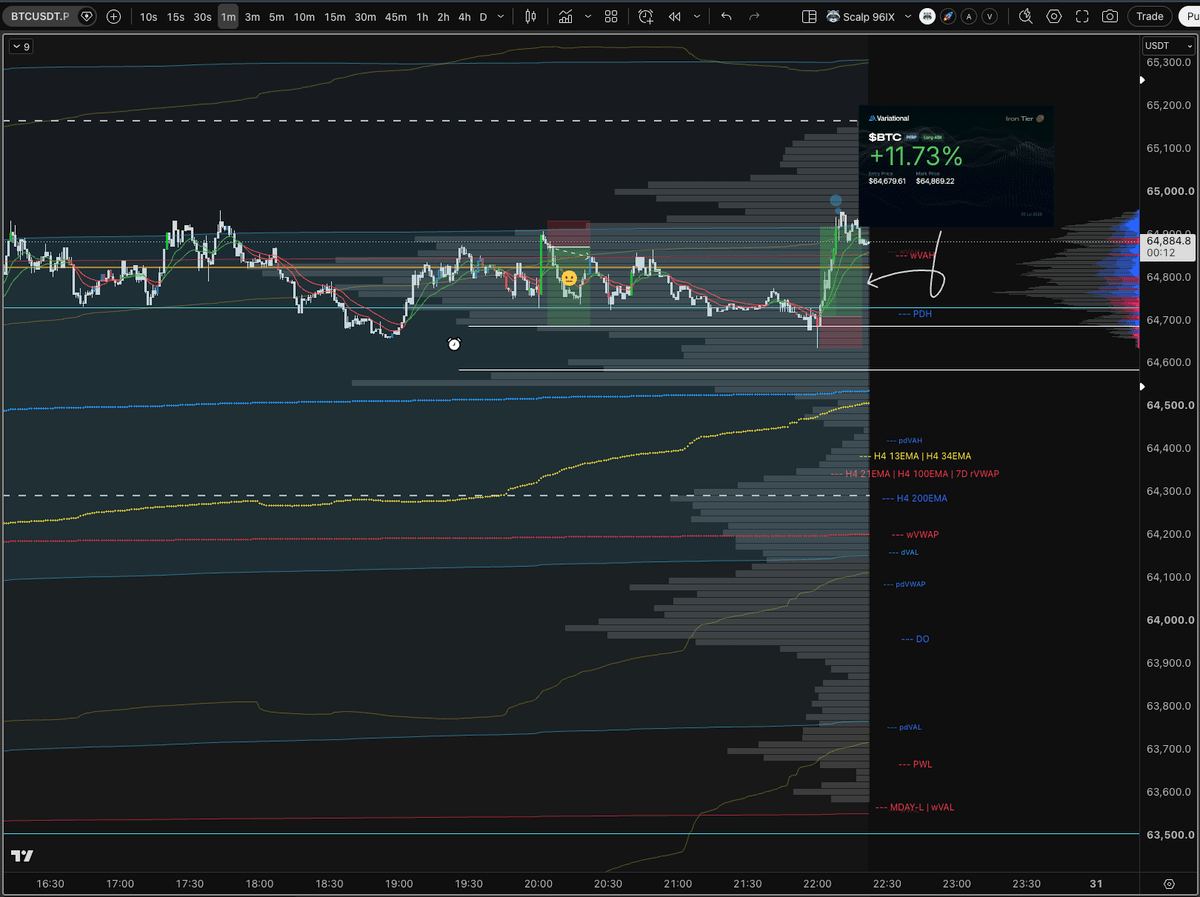
Task: Click the Scalp 96IX layout name
Action: [868, 16]
